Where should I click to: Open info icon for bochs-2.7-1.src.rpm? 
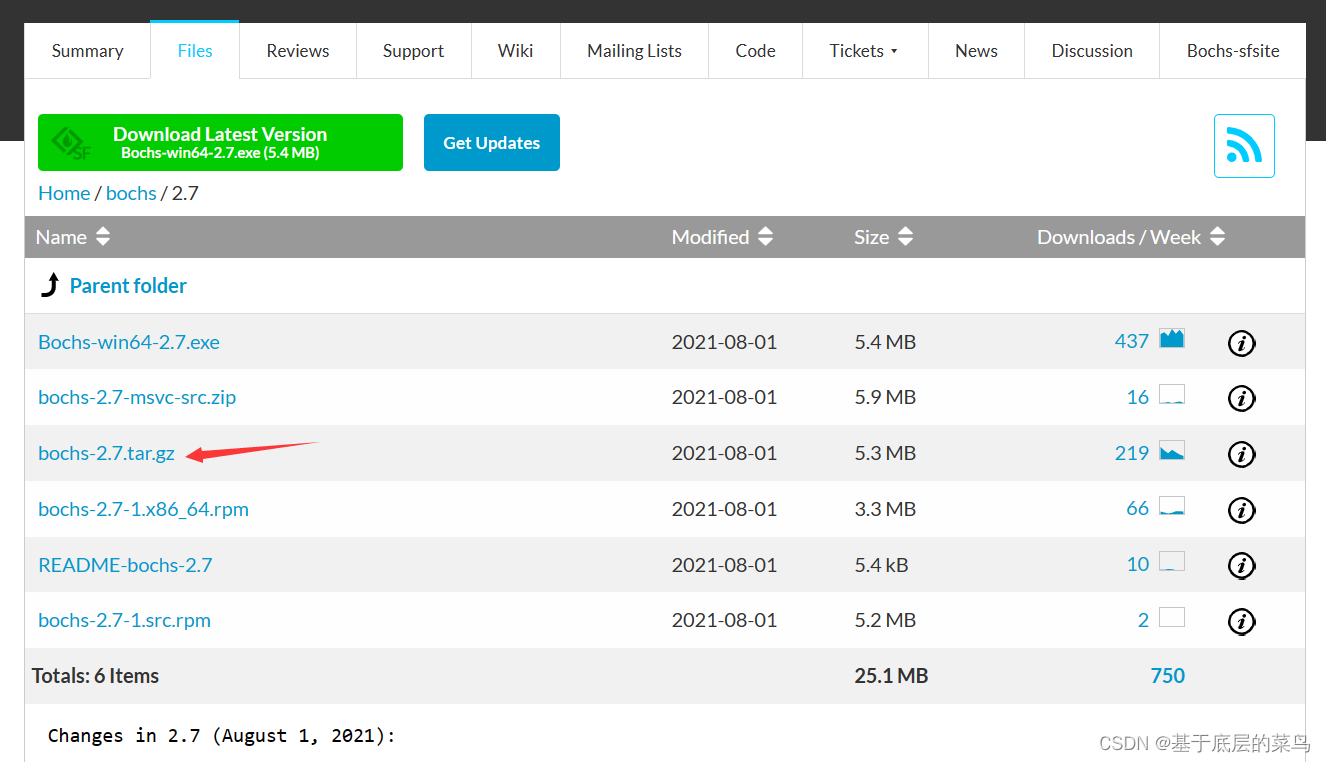[1241, 621]
